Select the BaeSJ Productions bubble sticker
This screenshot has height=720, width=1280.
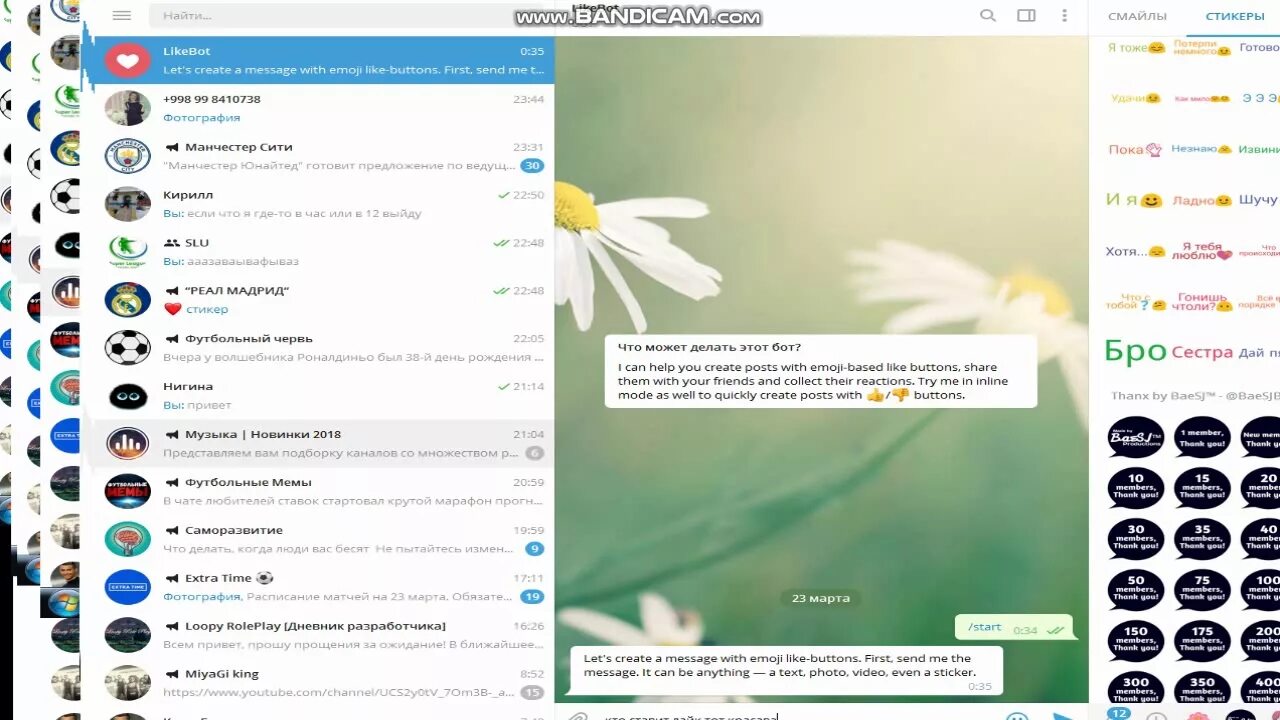1136,438
